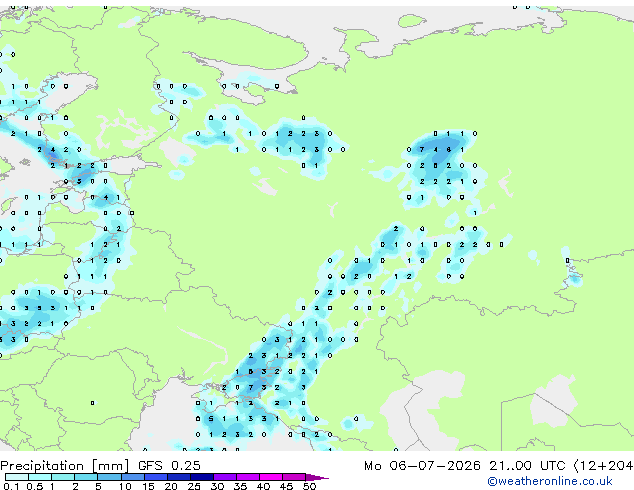This screenshot has width=634, height=490.
Task: Select the 0.5–1 mm legend swatch
Action: tap(40, 477)
